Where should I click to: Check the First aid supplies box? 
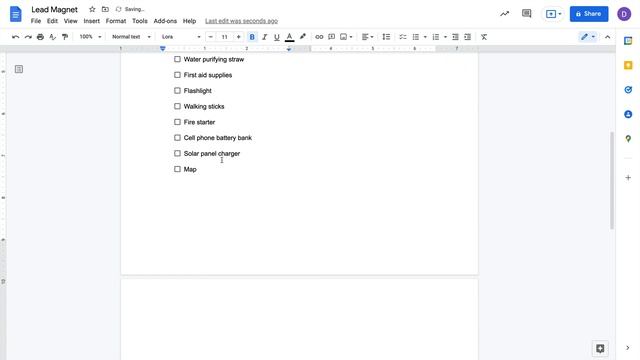pyautogui.click(x=177, y=75)
